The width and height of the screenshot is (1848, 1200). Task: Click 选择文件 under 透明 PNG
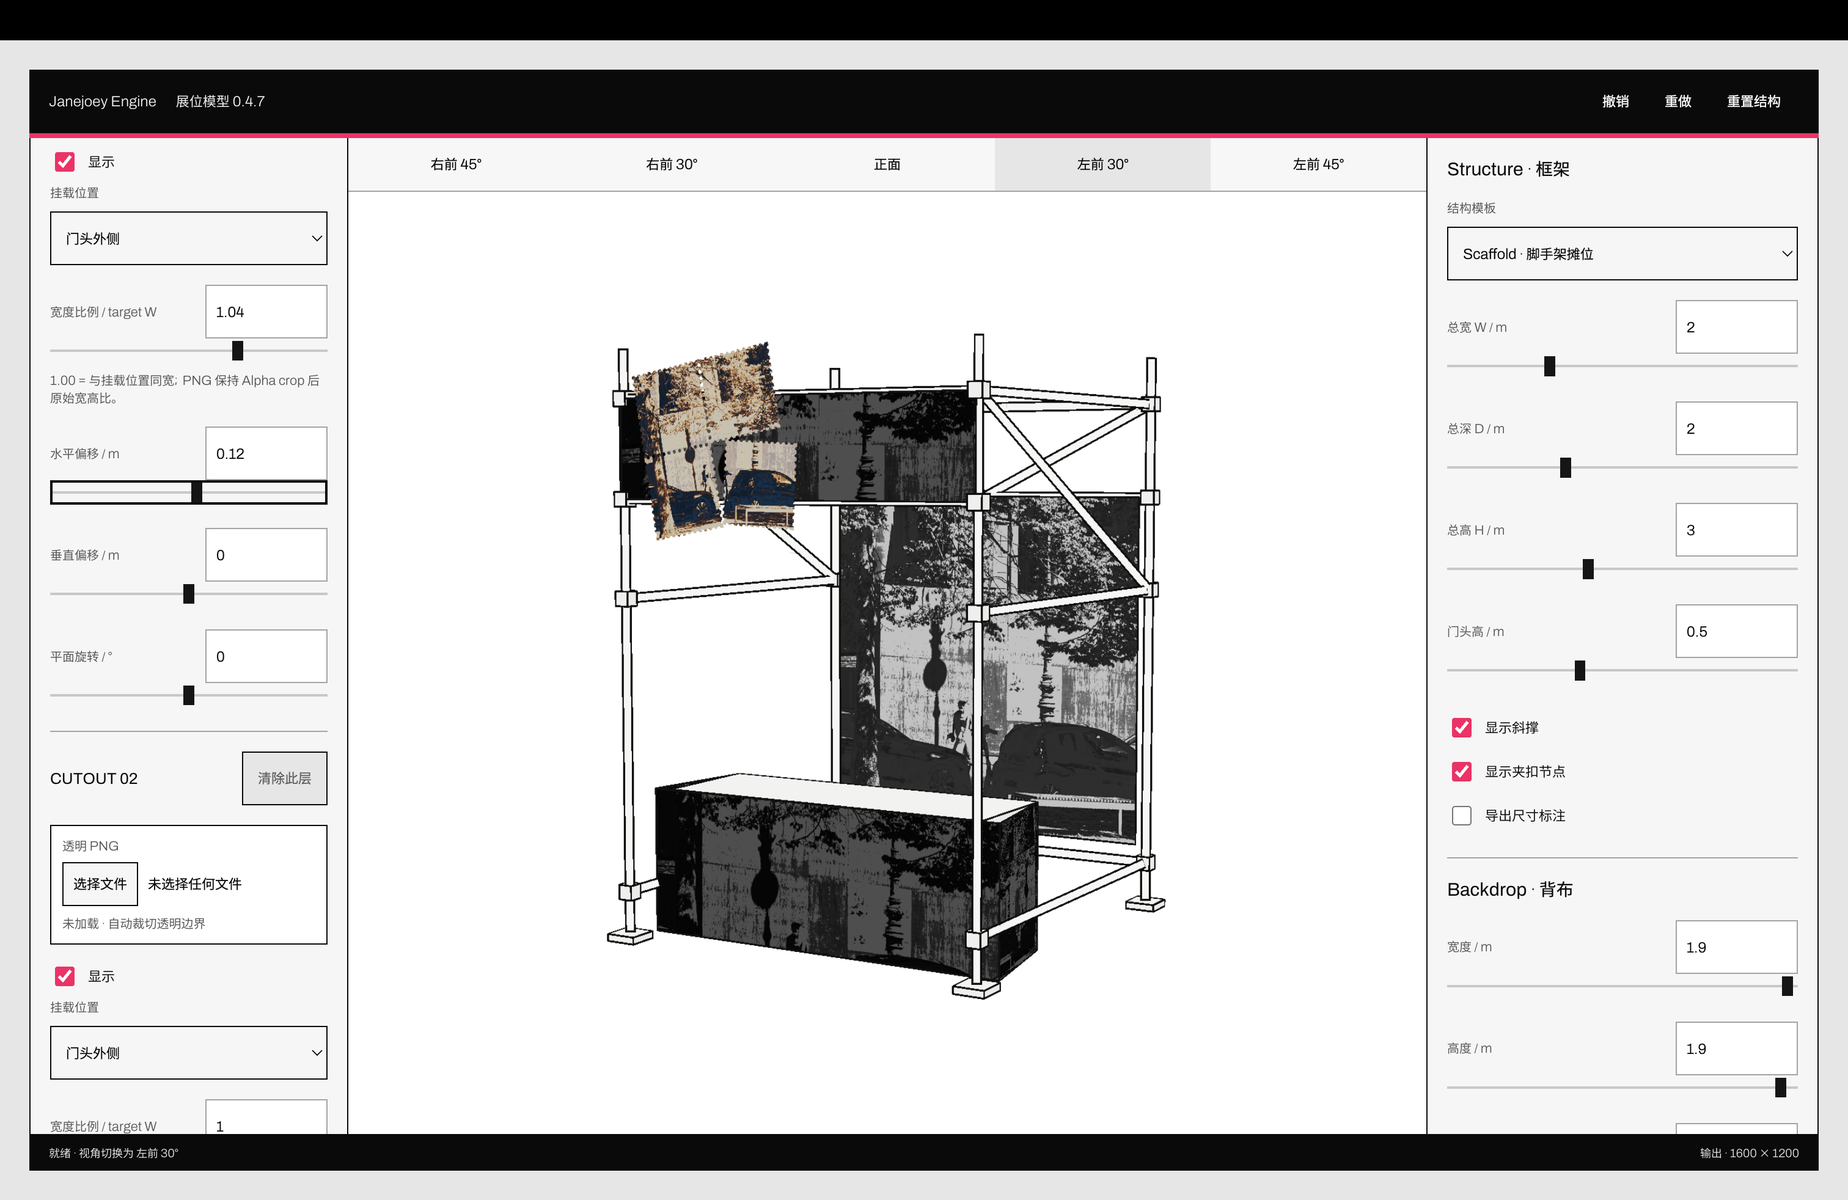click(x=100, y=884)
